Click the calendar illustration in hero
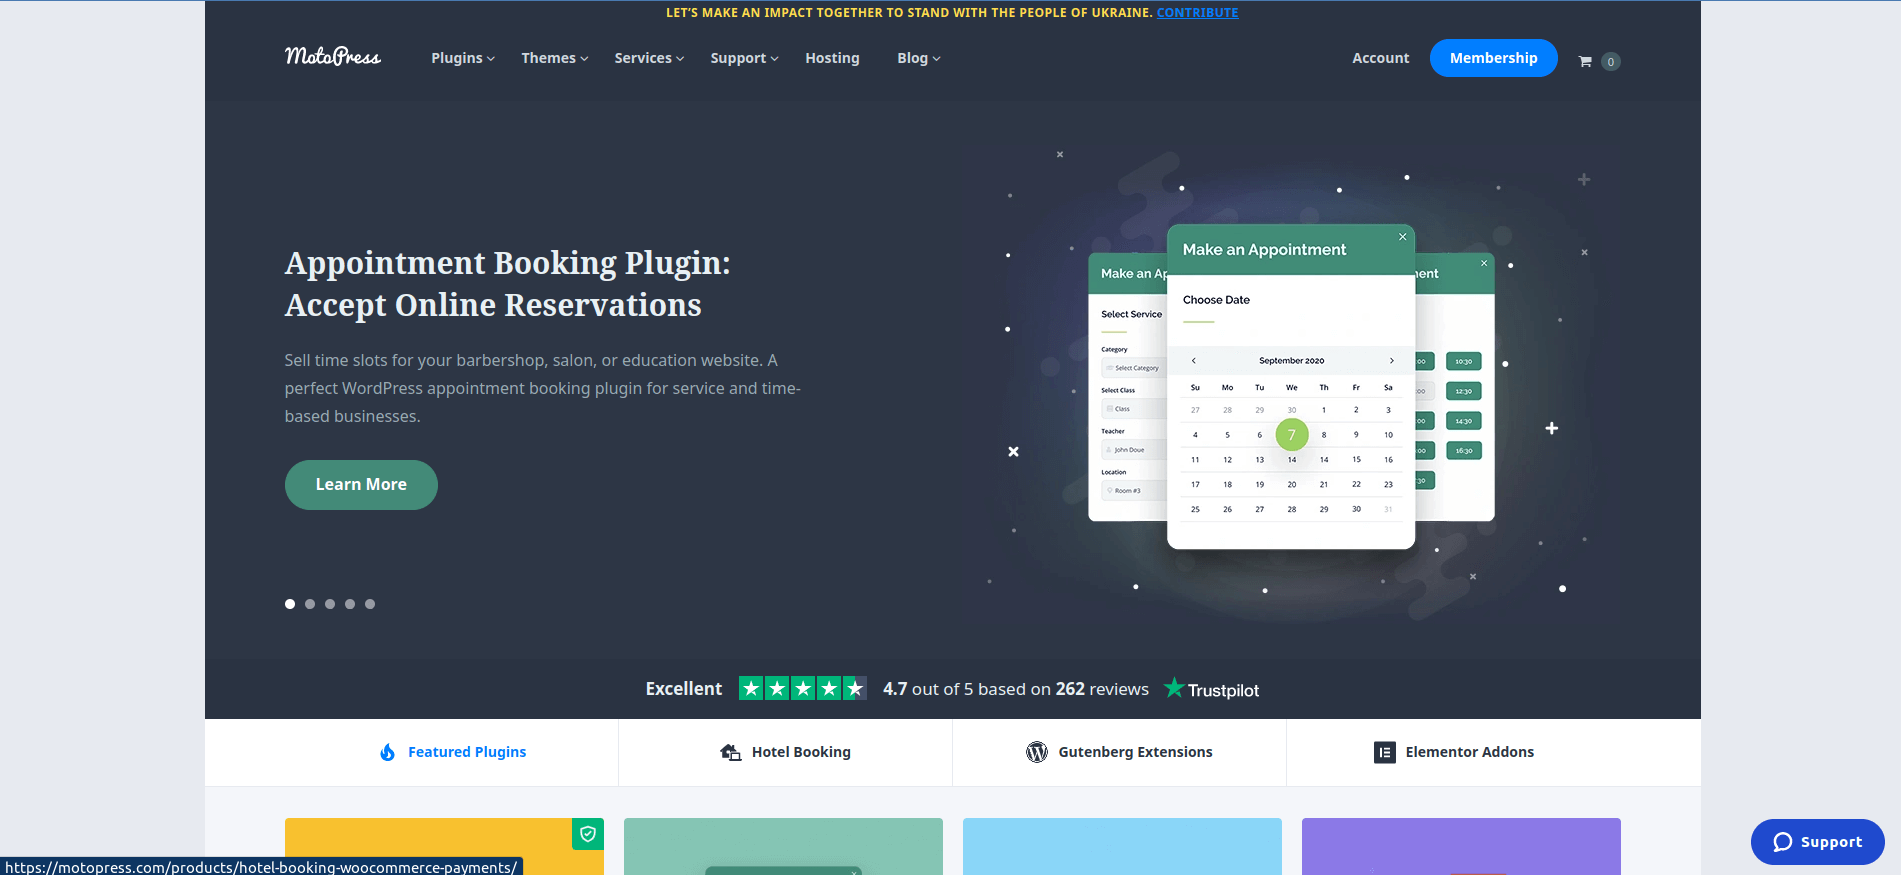Viewport: 1901px width, 875px height. click(1291, 387)
